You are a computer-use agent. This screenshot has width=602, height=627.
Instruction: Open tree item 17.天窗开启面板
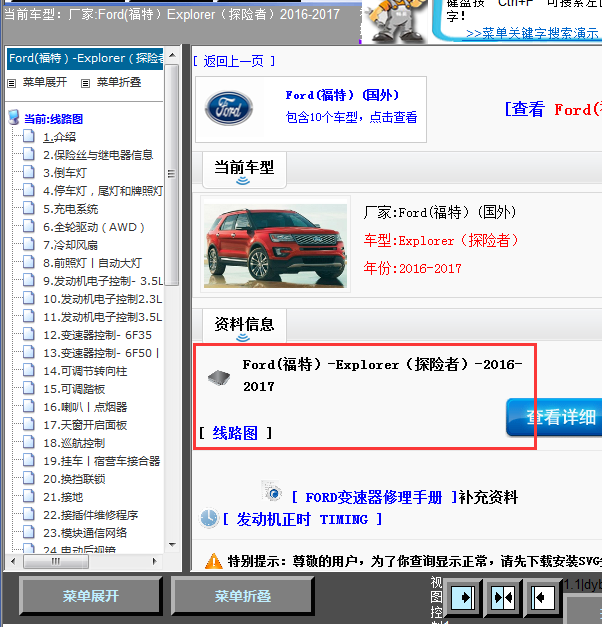pos(85,425)
